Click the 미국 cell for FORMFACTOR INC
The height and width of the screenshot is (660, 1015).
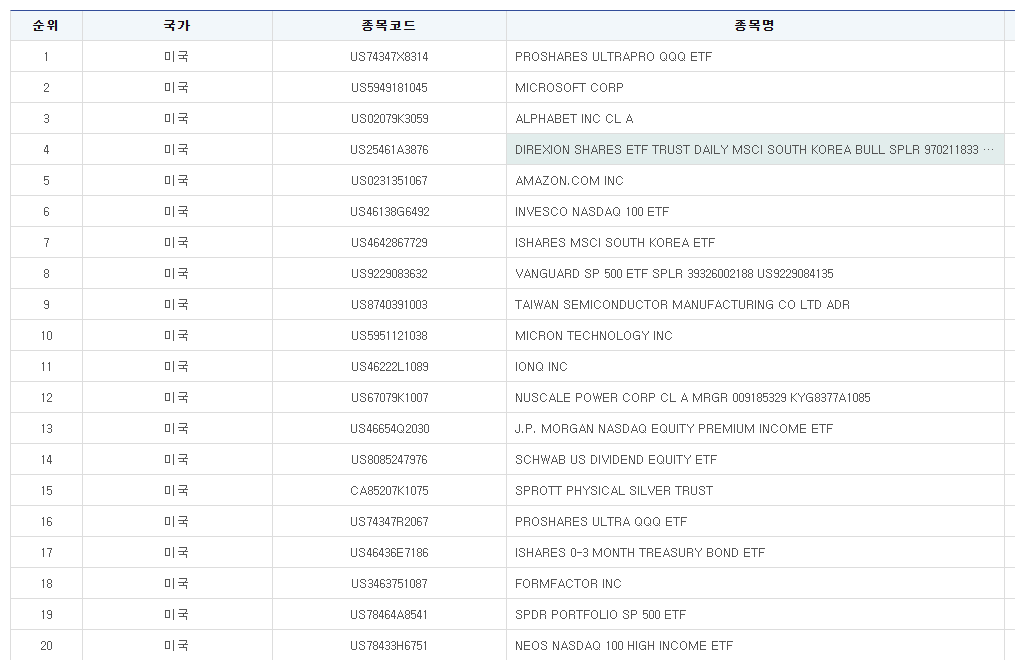point(177,584)
